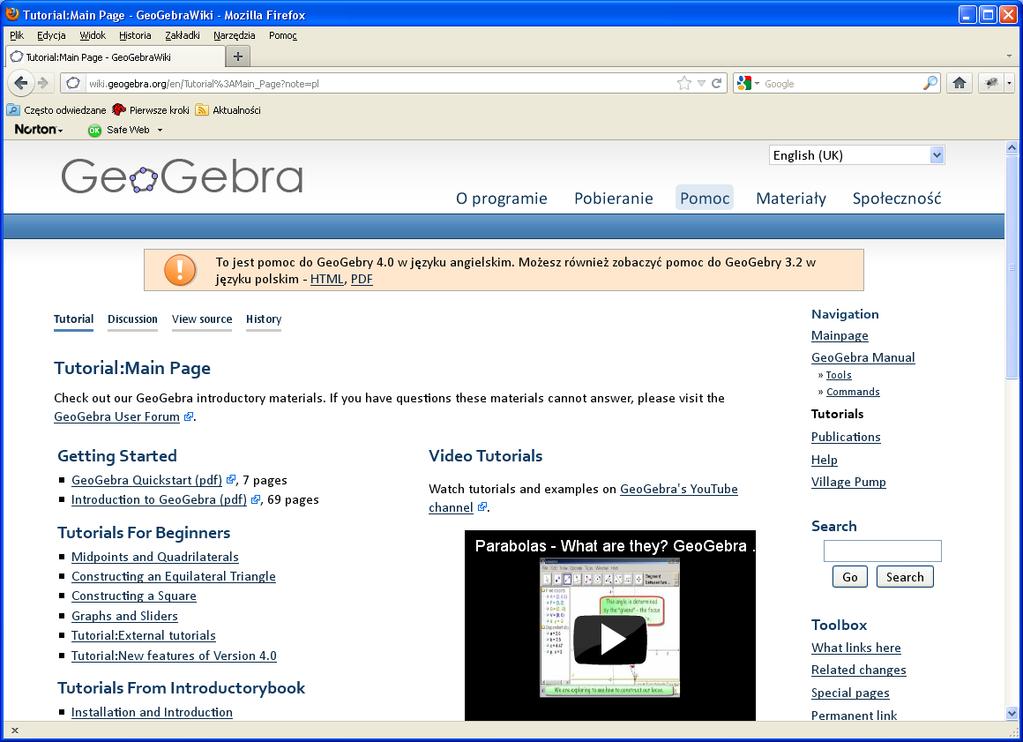Open the Historia menu
The width and height of the screenshot is (1023, 742).
pyautogui.click(x=134, y=35)
